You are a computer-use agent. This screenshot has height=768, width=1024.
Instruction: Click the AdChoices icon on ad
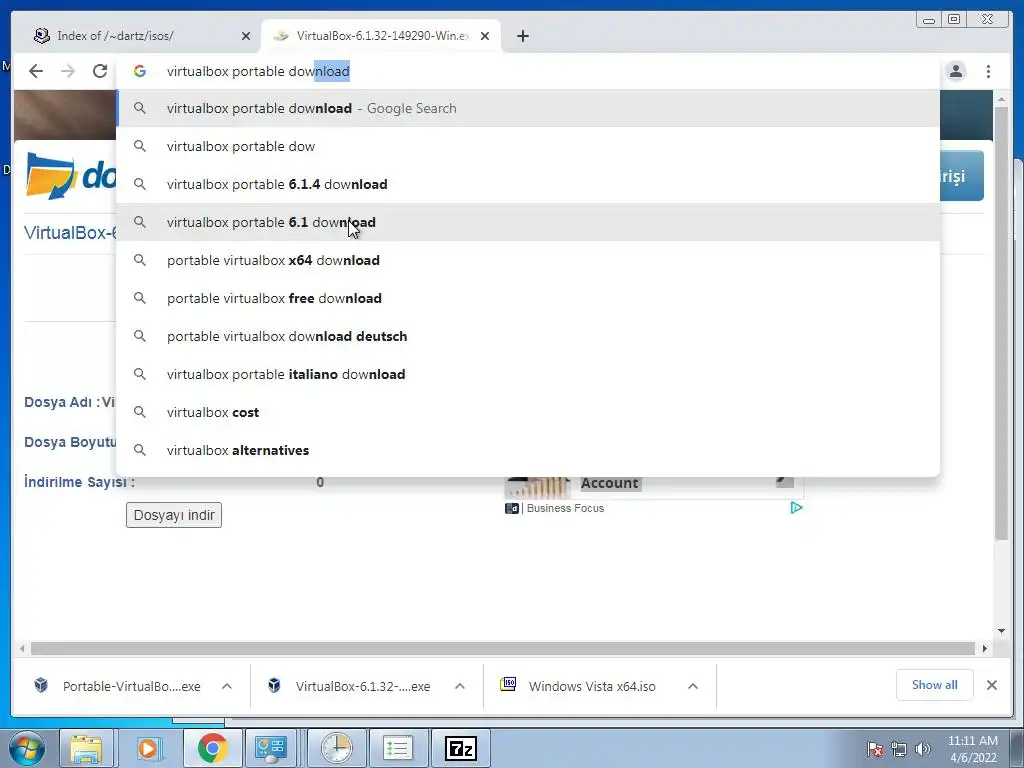coord(796,507)
